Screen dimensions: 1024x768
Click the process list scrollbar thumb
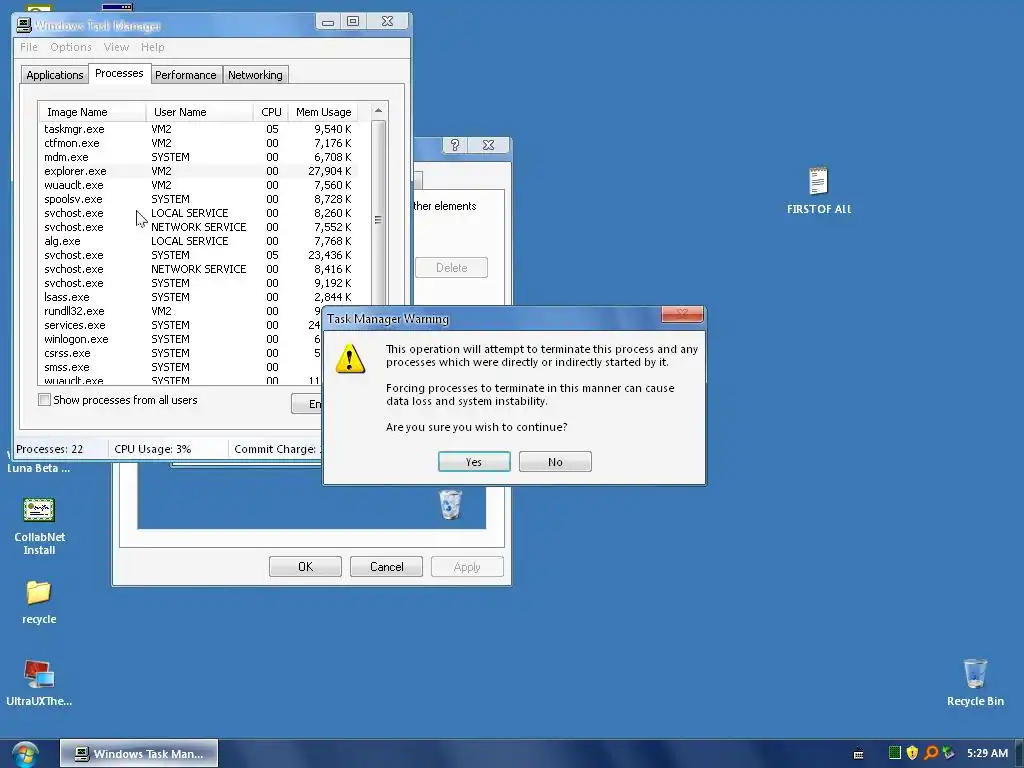(378, 220)
